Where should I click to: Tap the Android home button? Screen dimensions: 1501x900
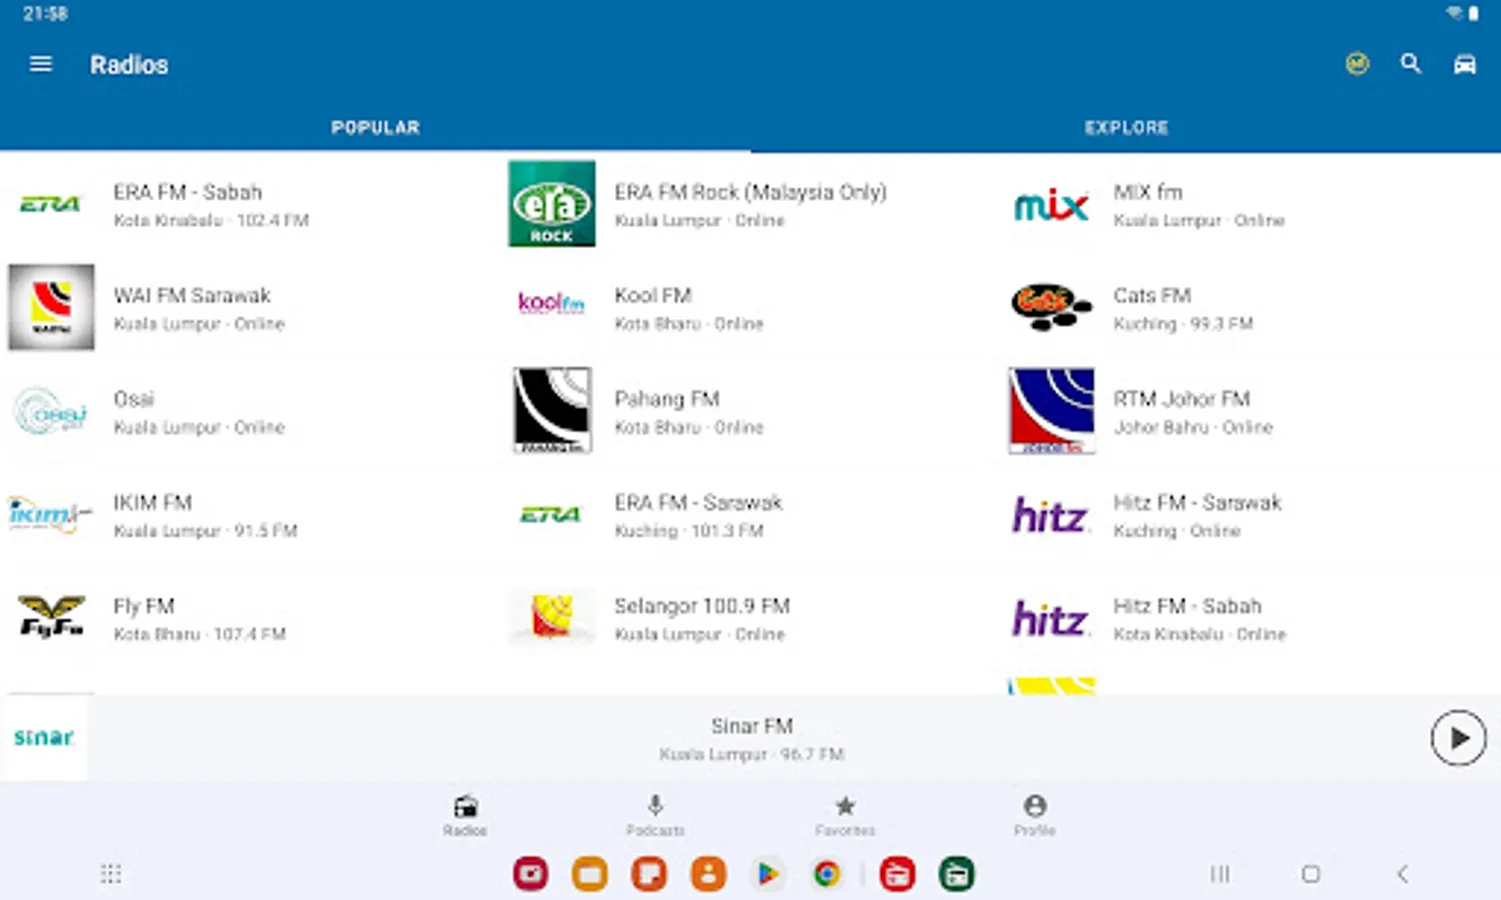(x=1310, y=874)
